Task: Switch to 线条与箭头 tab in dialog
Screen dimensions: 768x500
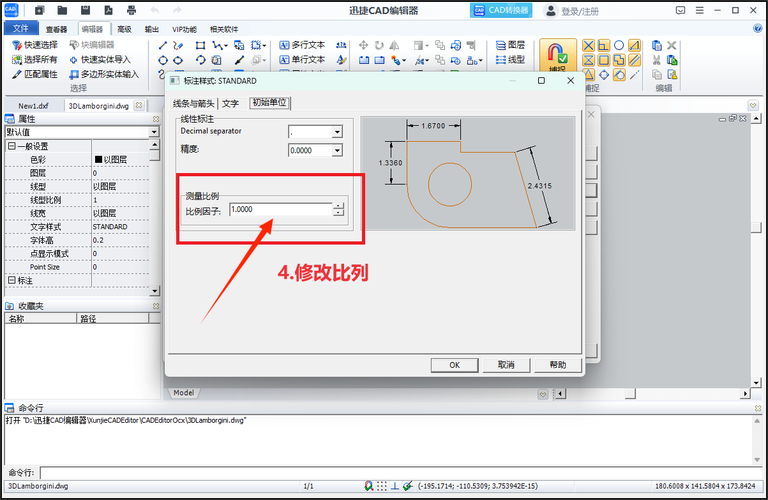Action: point(193,103)
